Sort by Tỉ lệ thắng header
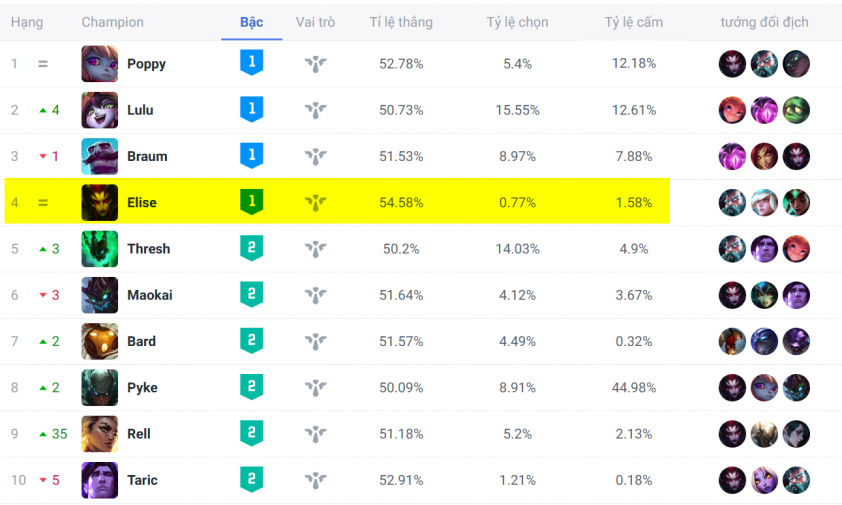The height and width of the screenshot is (505, 842). [x=401, y=22]
